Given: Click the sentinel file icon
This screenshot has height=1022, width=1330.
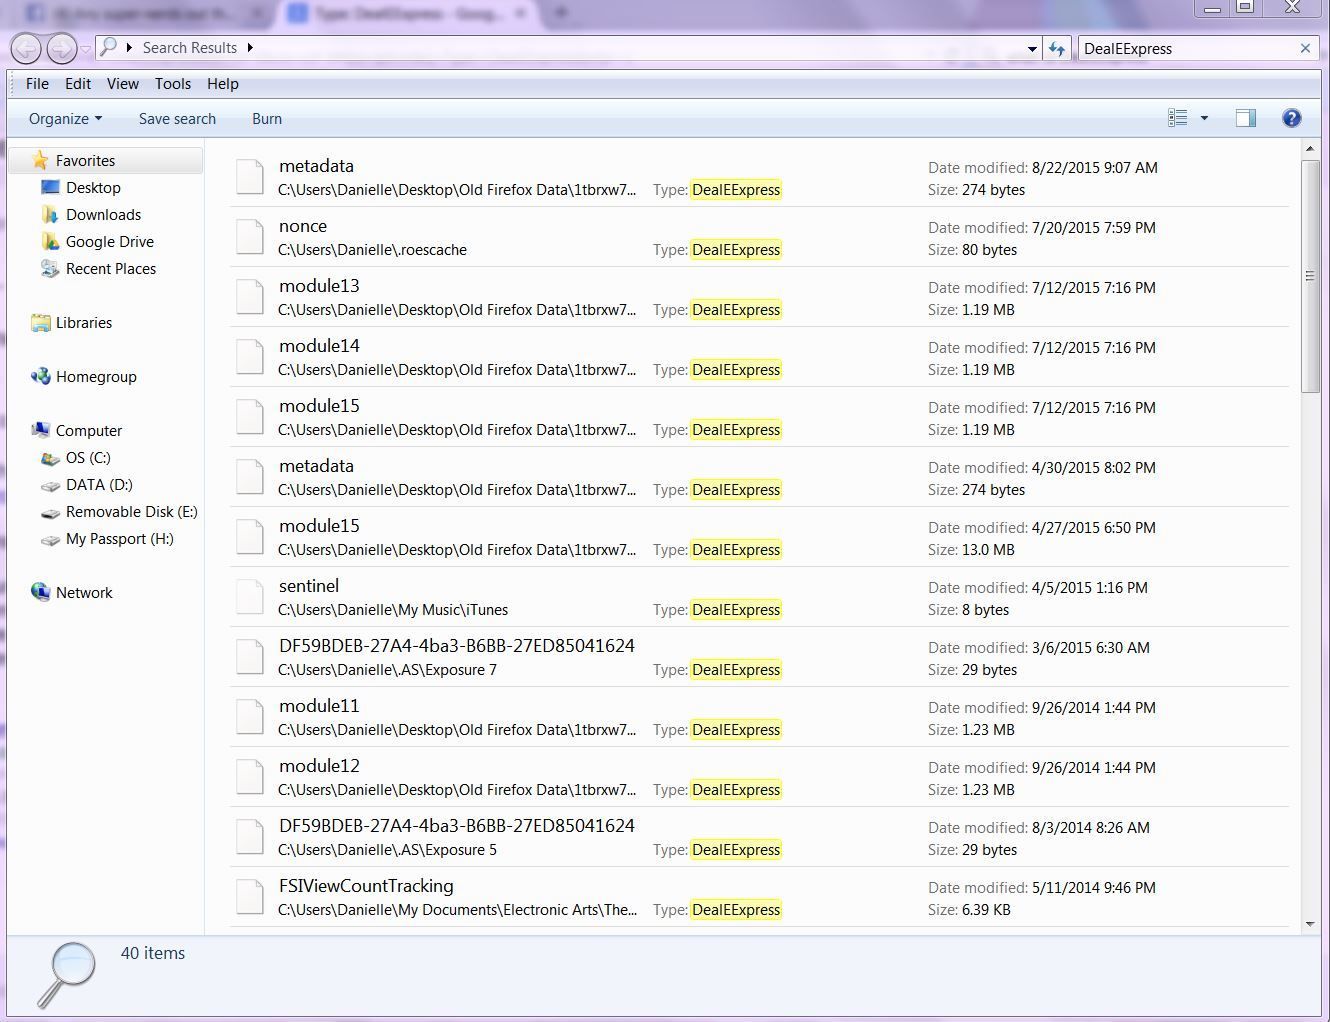Looking at the screenshot, I should point(250,597).
